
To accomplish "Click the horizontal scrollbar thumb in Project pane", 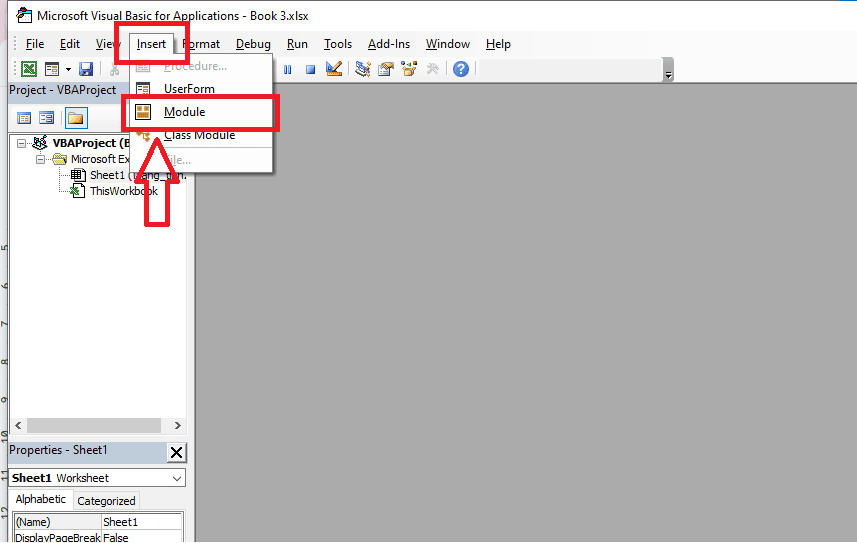I will tap(94, 425).
